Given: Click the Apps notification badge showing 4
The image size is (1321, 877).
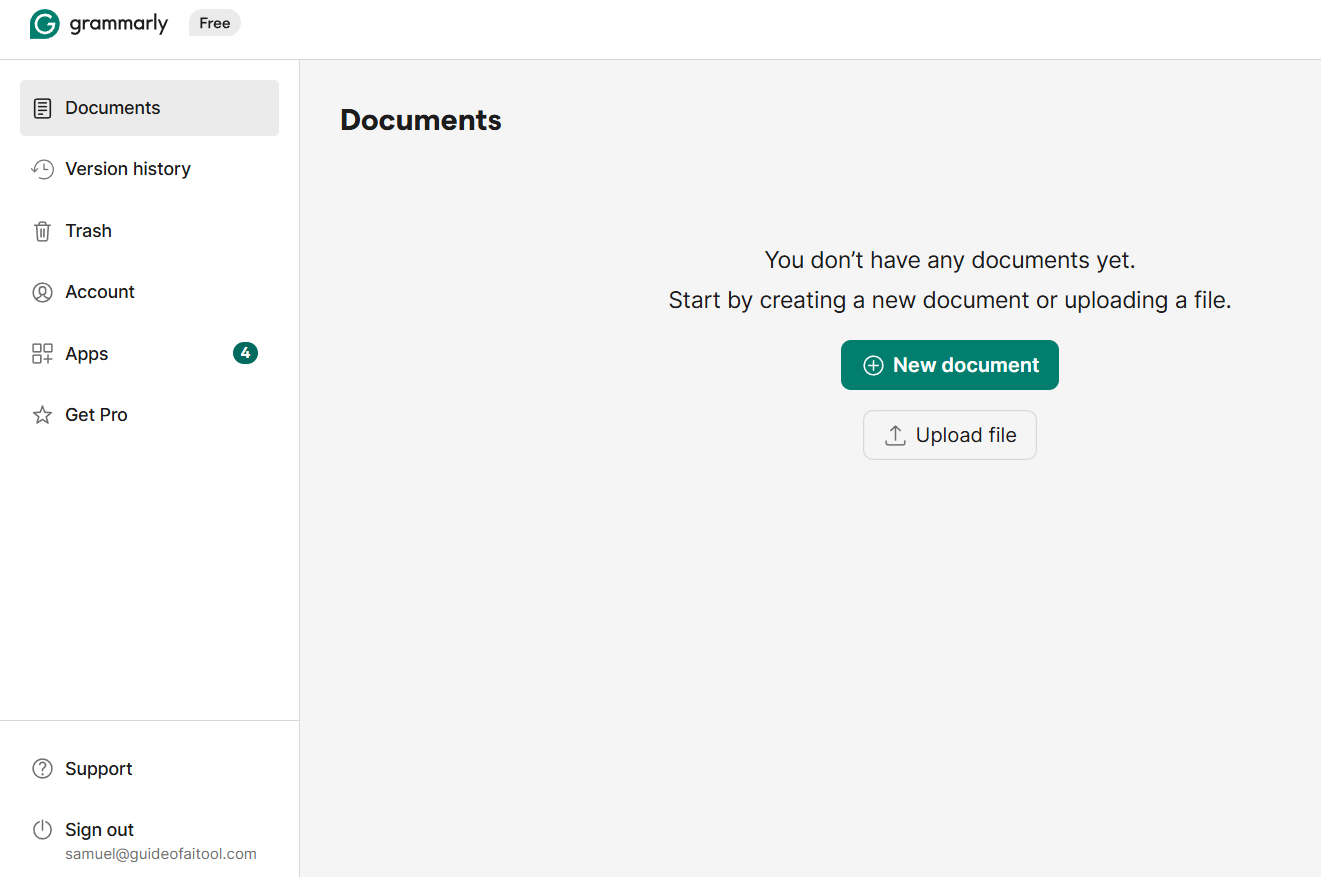Looking at the screenshot, I should coord(245,353).
